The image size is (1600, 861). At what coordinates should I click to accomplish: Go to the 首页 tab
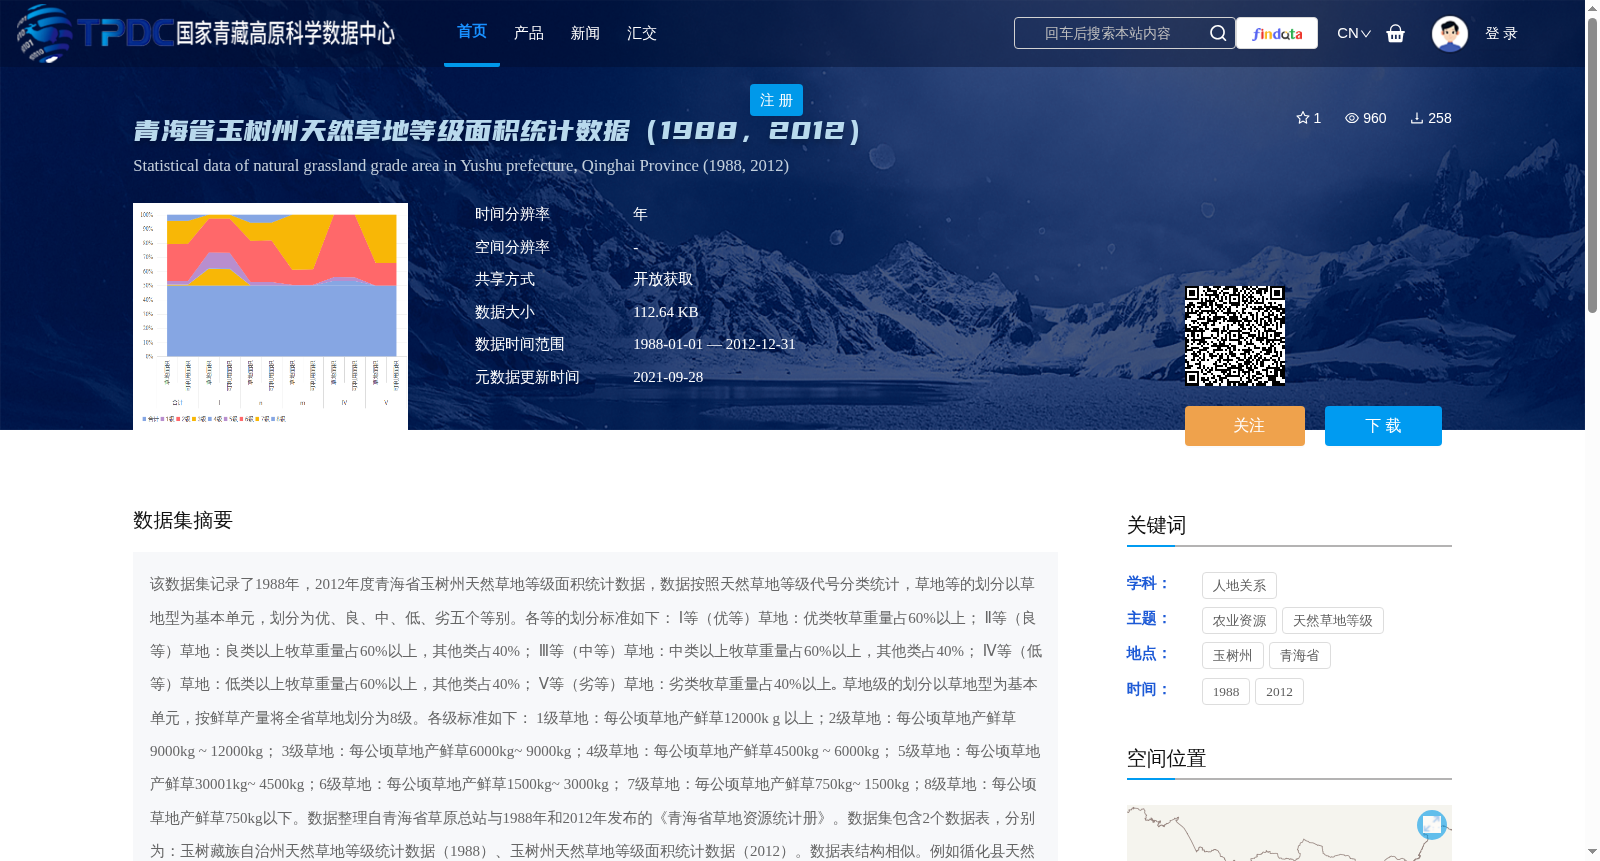click(x=472, y=32)
